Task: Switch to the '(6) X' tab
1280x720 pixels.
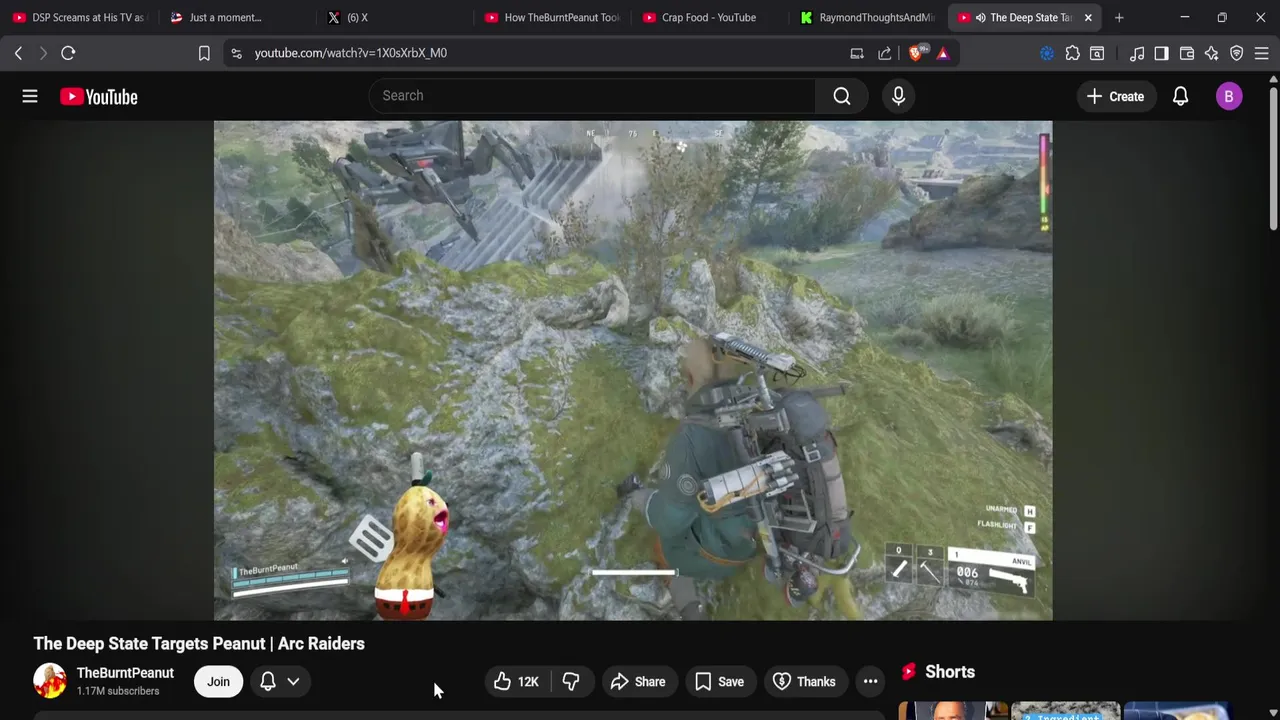Action: click(x=396, y=17)
